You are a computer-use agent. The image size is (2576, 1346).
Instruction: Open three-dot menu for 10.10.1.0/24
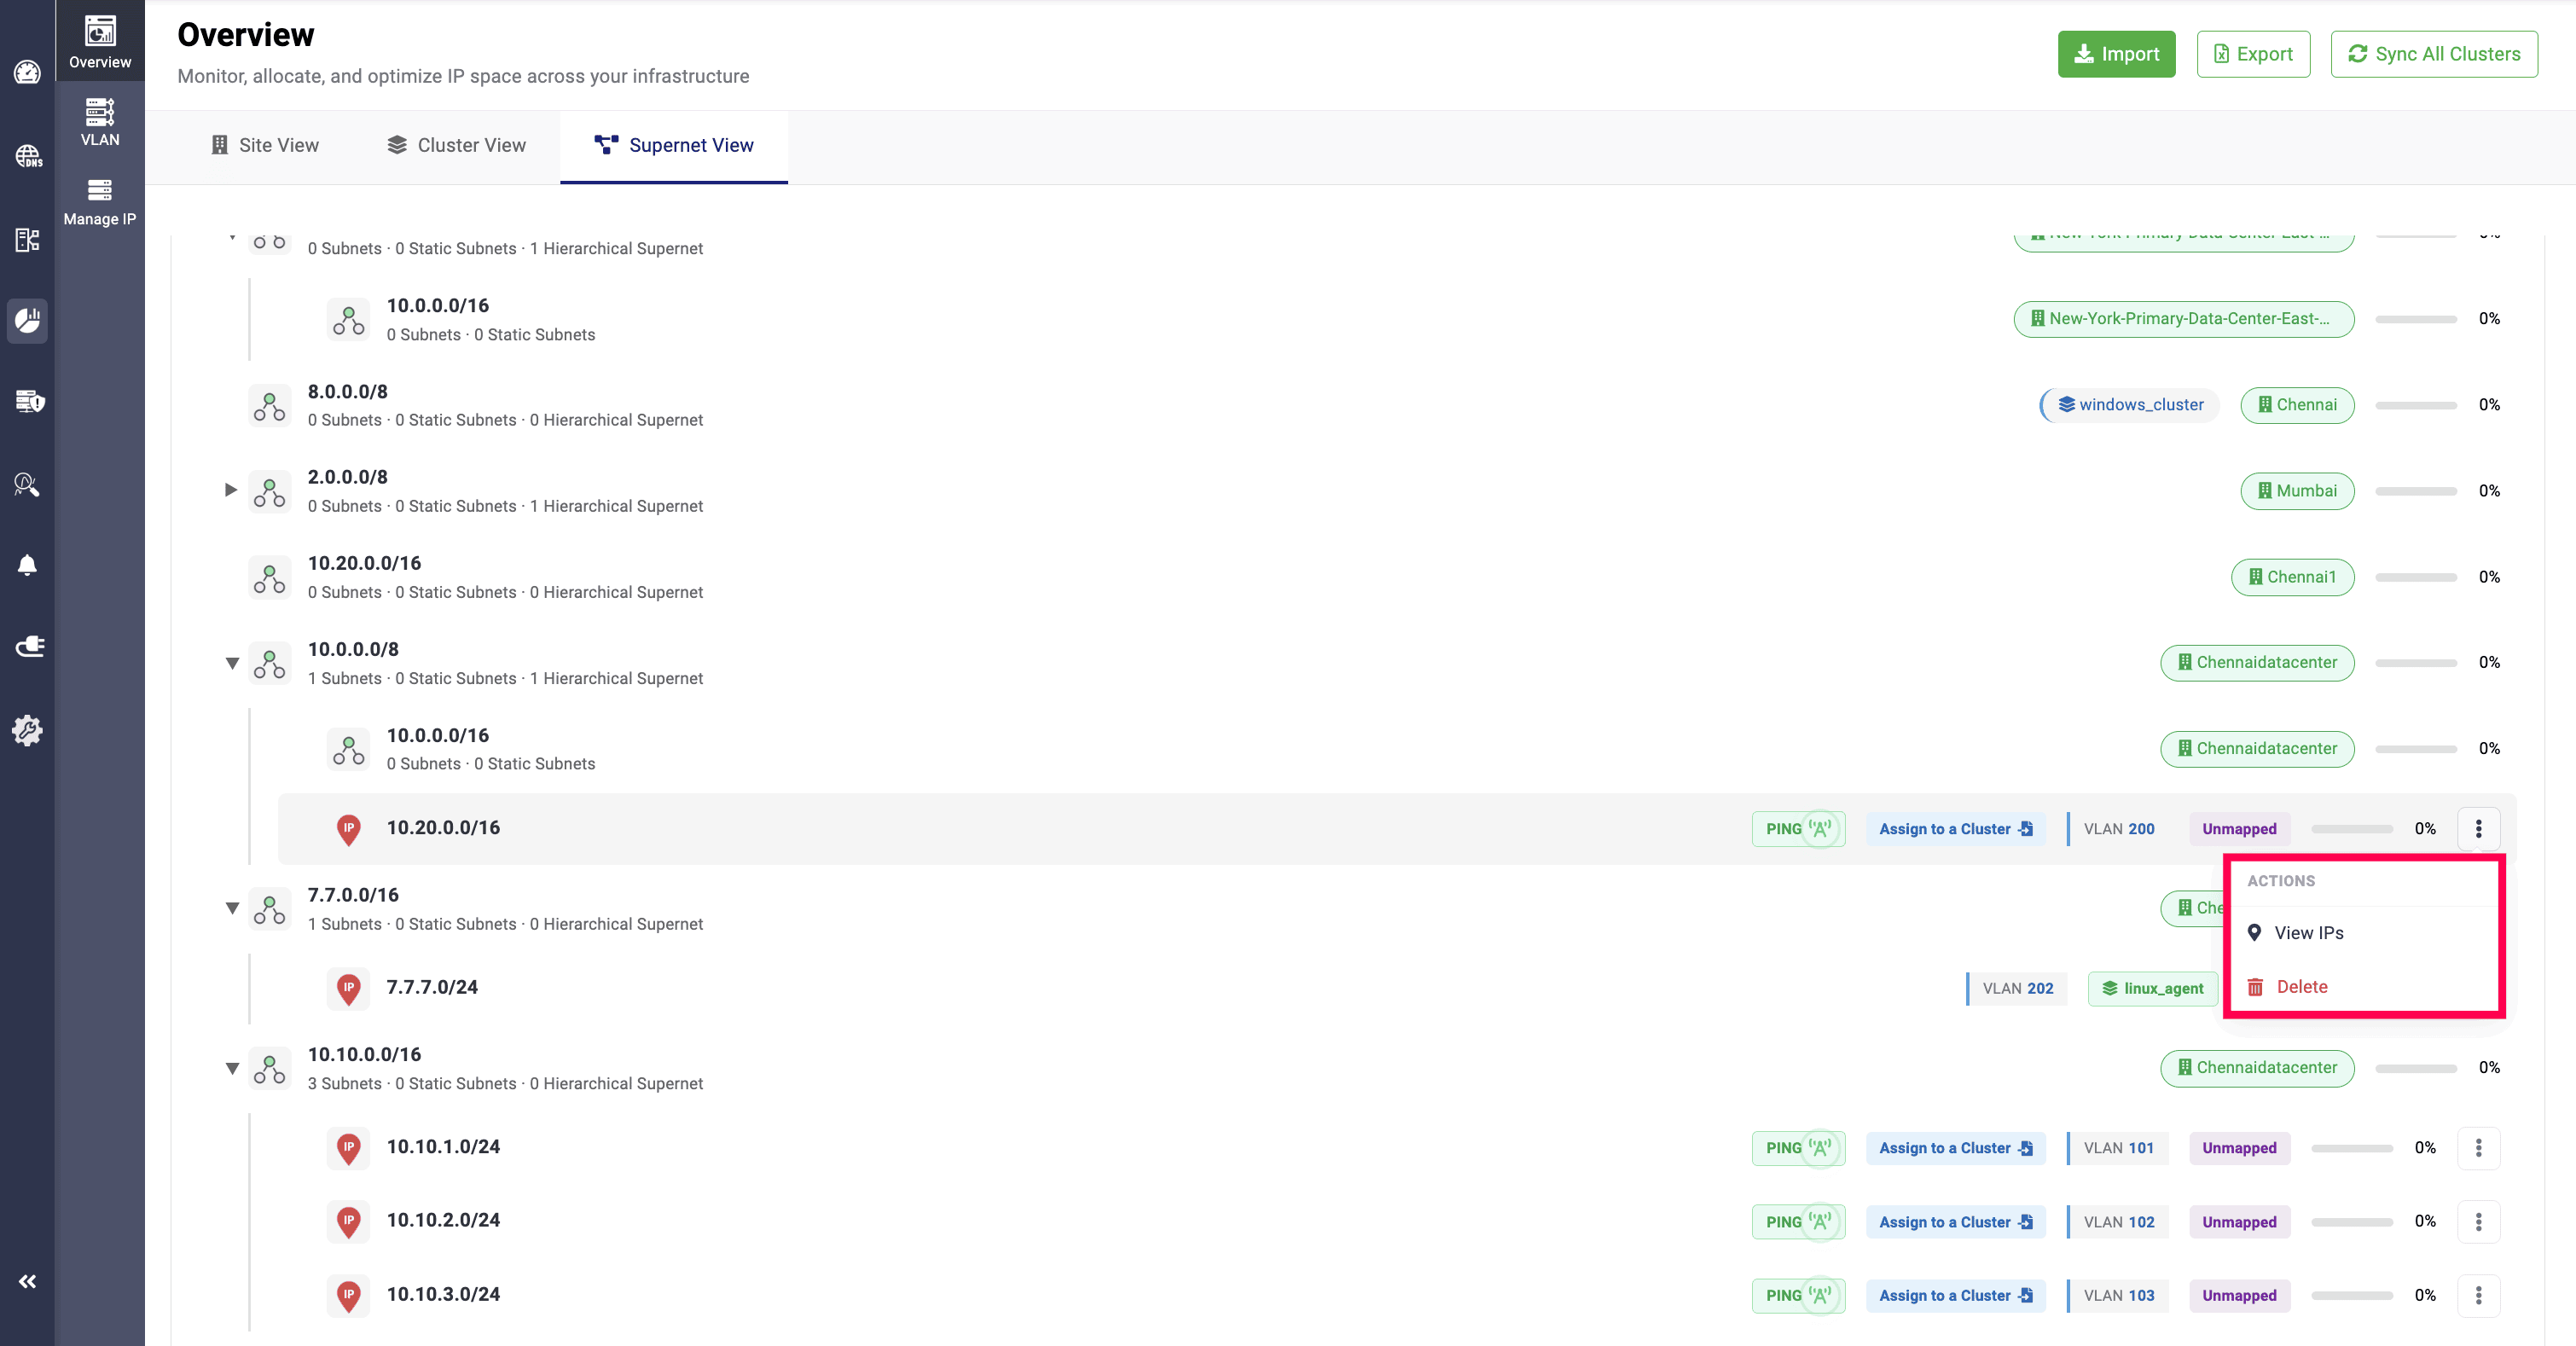click(x=2478, y=1148)
